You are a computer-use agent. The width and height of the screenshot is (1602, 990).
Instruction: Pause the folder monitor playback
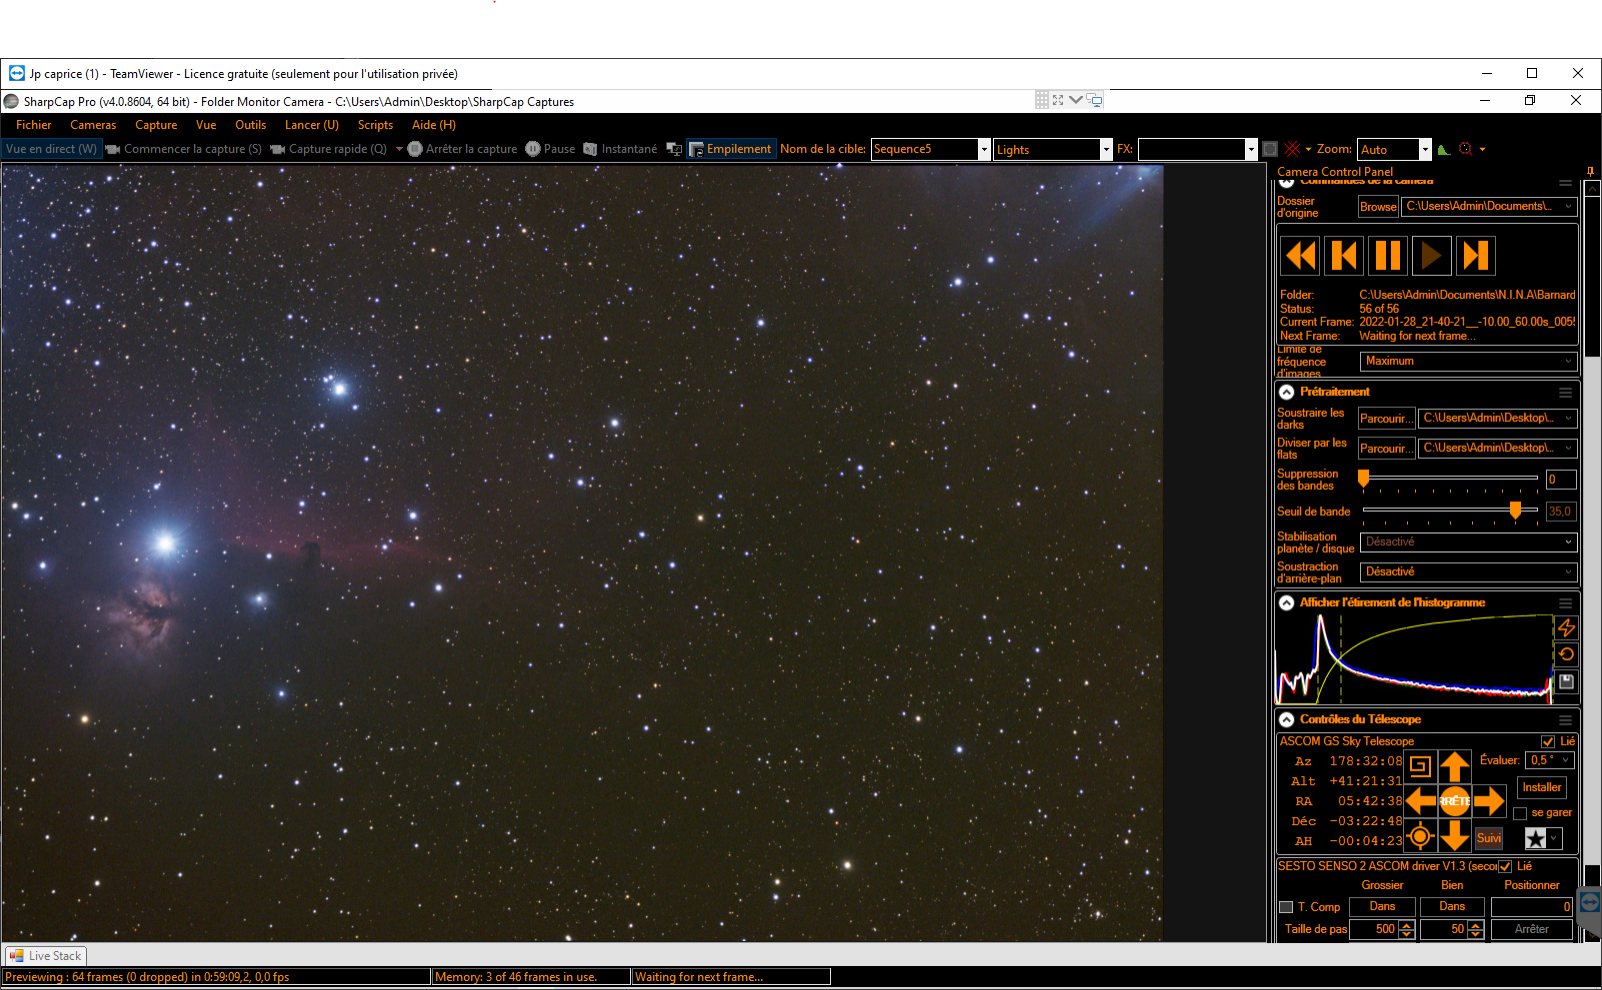(x=1388, y=256)
